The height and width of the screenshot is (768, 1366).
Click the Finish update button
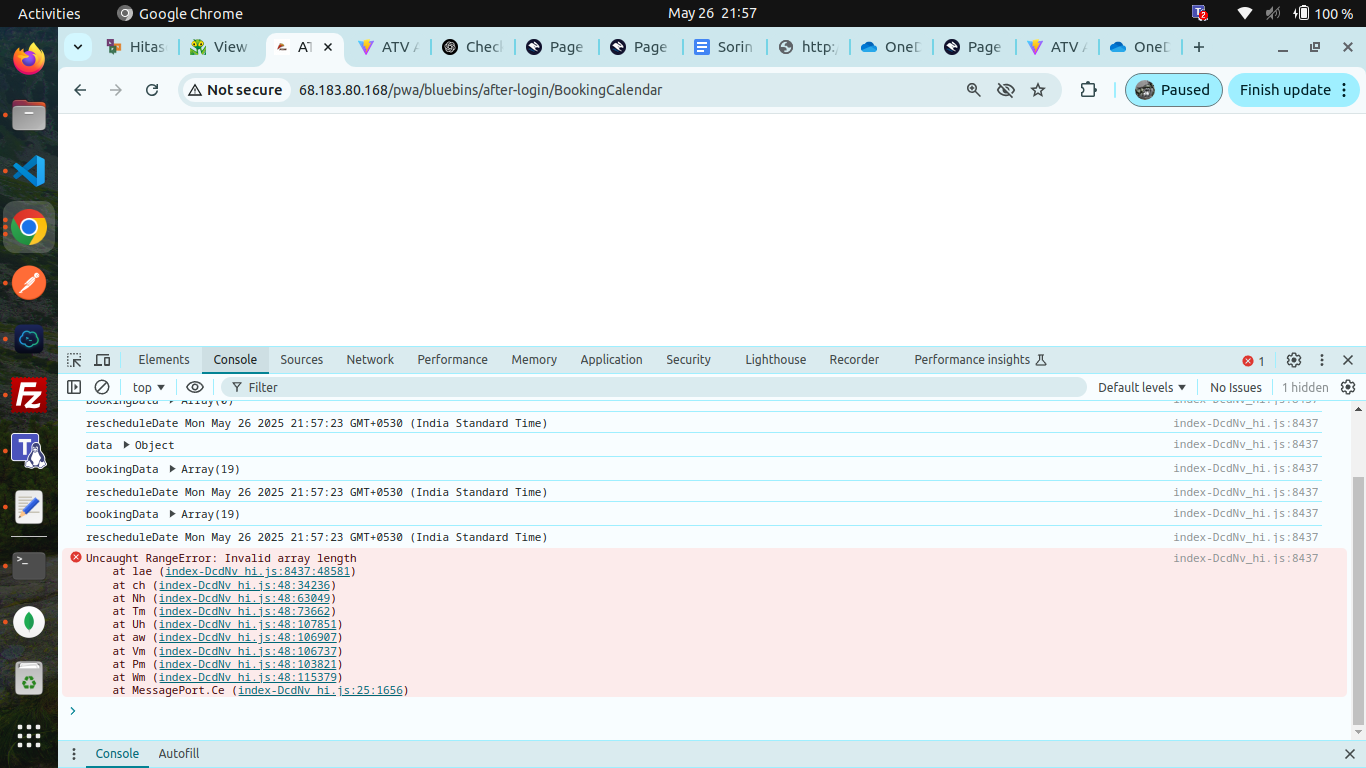[x=1294, y=90]
